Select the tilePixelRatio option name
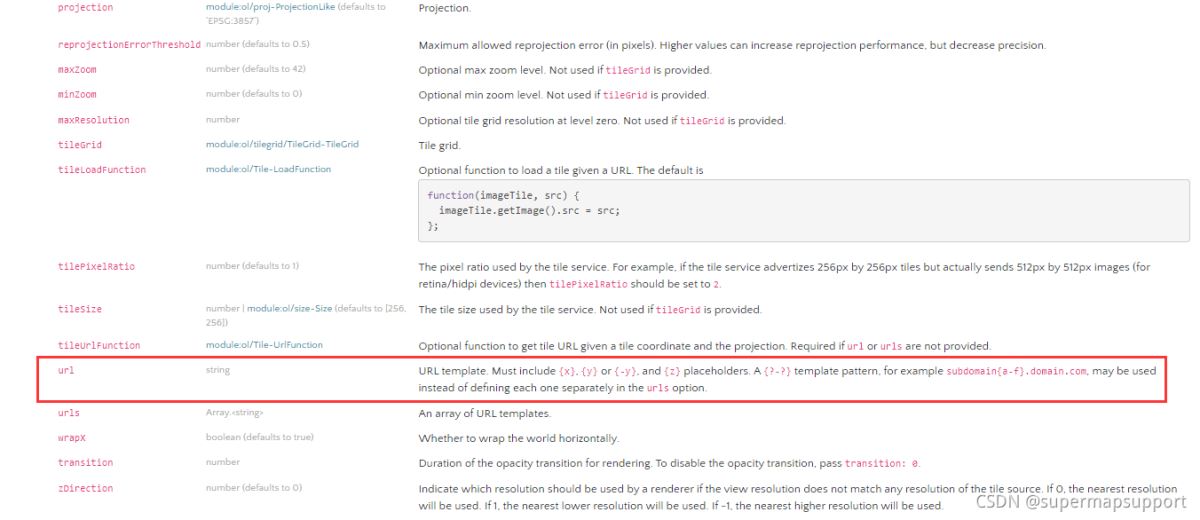 click(x=96, y=266)
